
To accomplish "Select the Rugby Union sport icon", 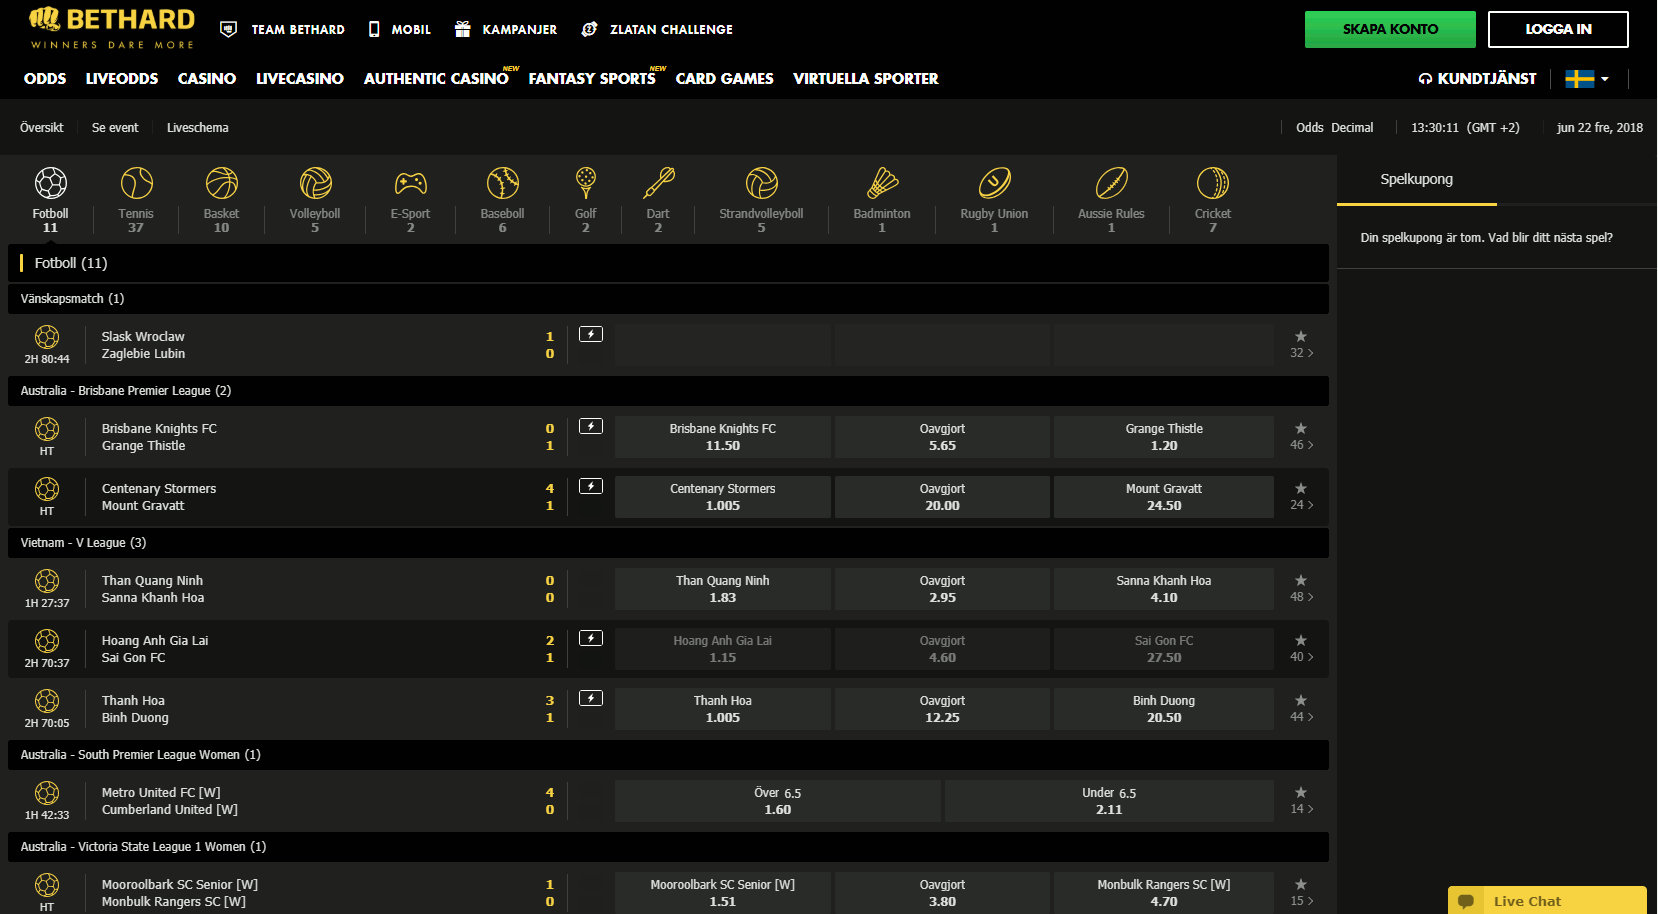I will (994, 183).
